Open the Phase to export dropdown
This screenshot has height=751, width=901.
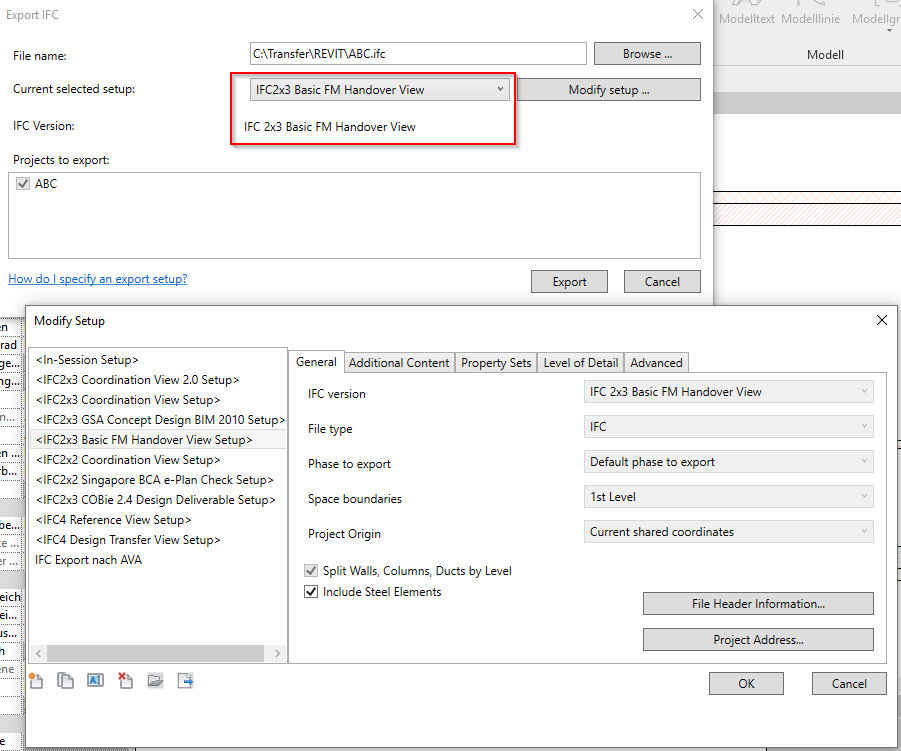867,463
